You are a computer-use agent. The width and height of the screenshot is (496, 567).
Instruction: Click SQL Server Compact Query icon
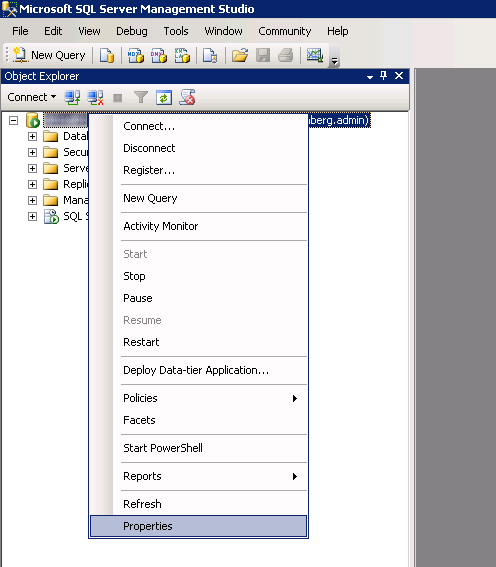[x=210, y=55]
